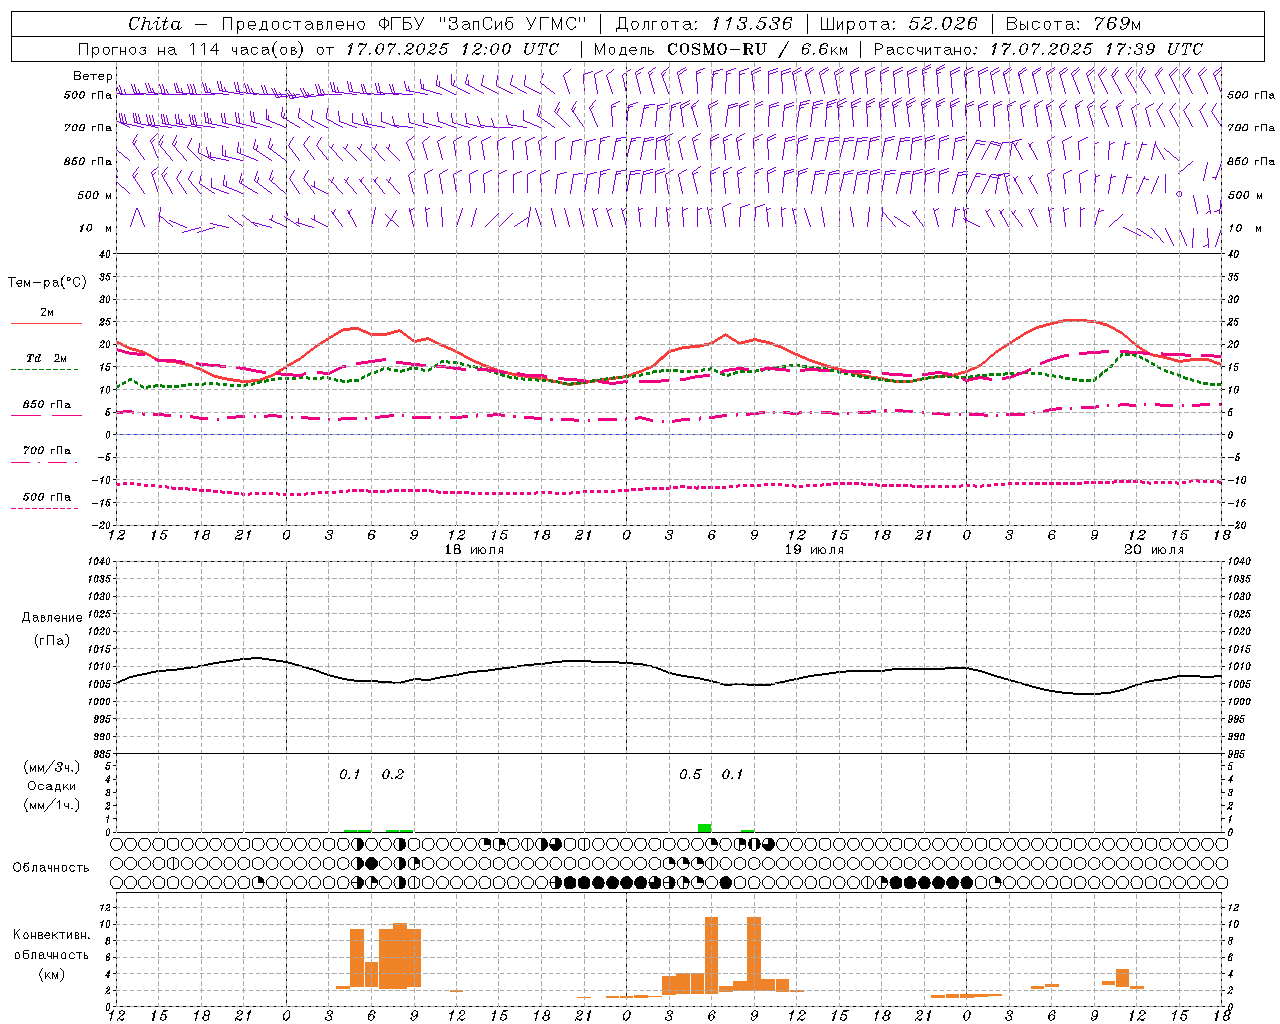The height and width of the screenshot is (1024, 1280).
Task: Click the "19 июля" date label
Action: [814, 550]
